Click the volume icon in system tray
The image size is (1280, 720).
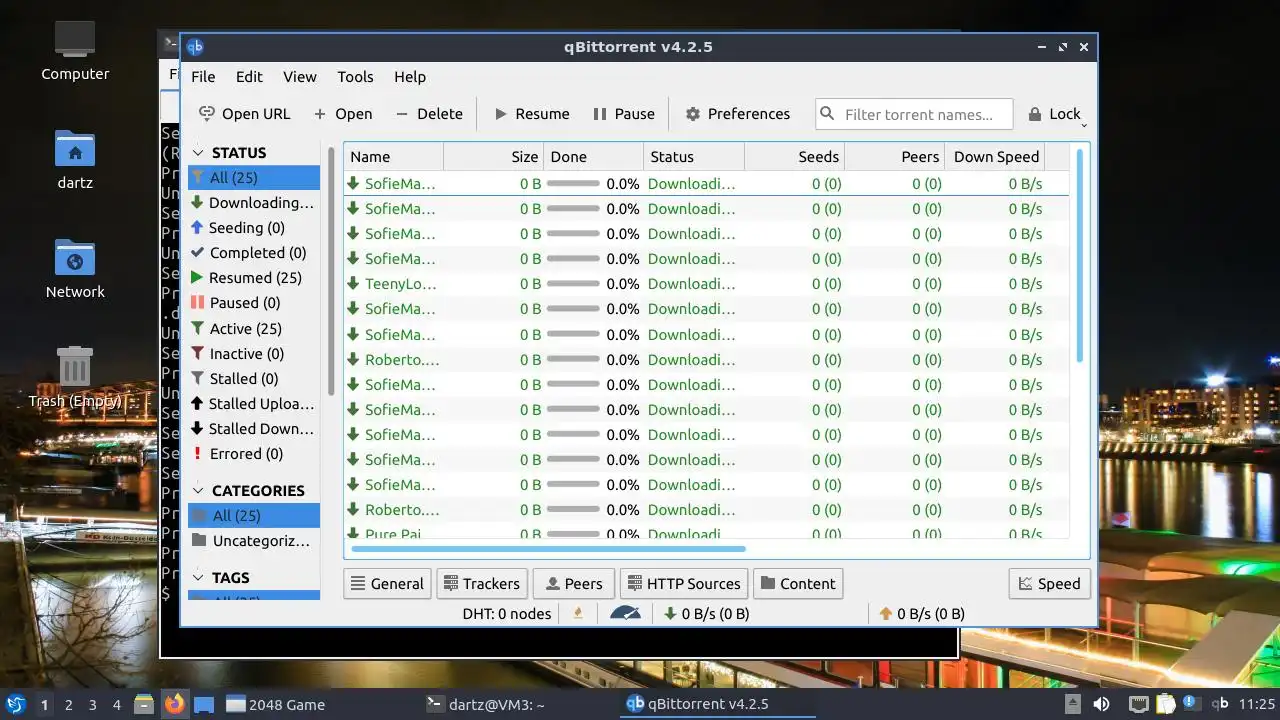tap(1101, 704)
